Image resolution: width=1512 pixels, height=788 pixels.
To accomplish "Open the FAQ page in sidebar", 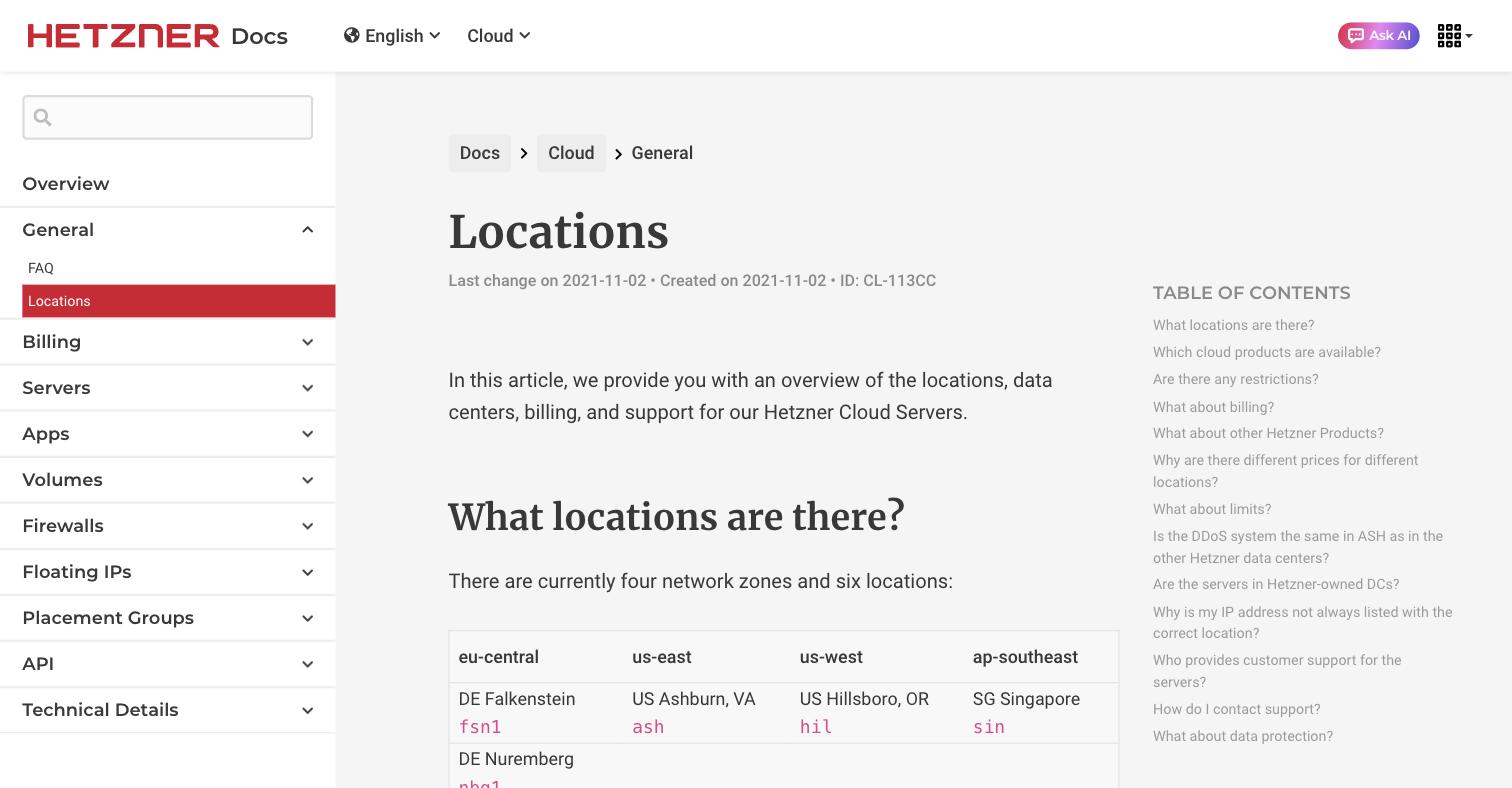I will coord(41,268).
